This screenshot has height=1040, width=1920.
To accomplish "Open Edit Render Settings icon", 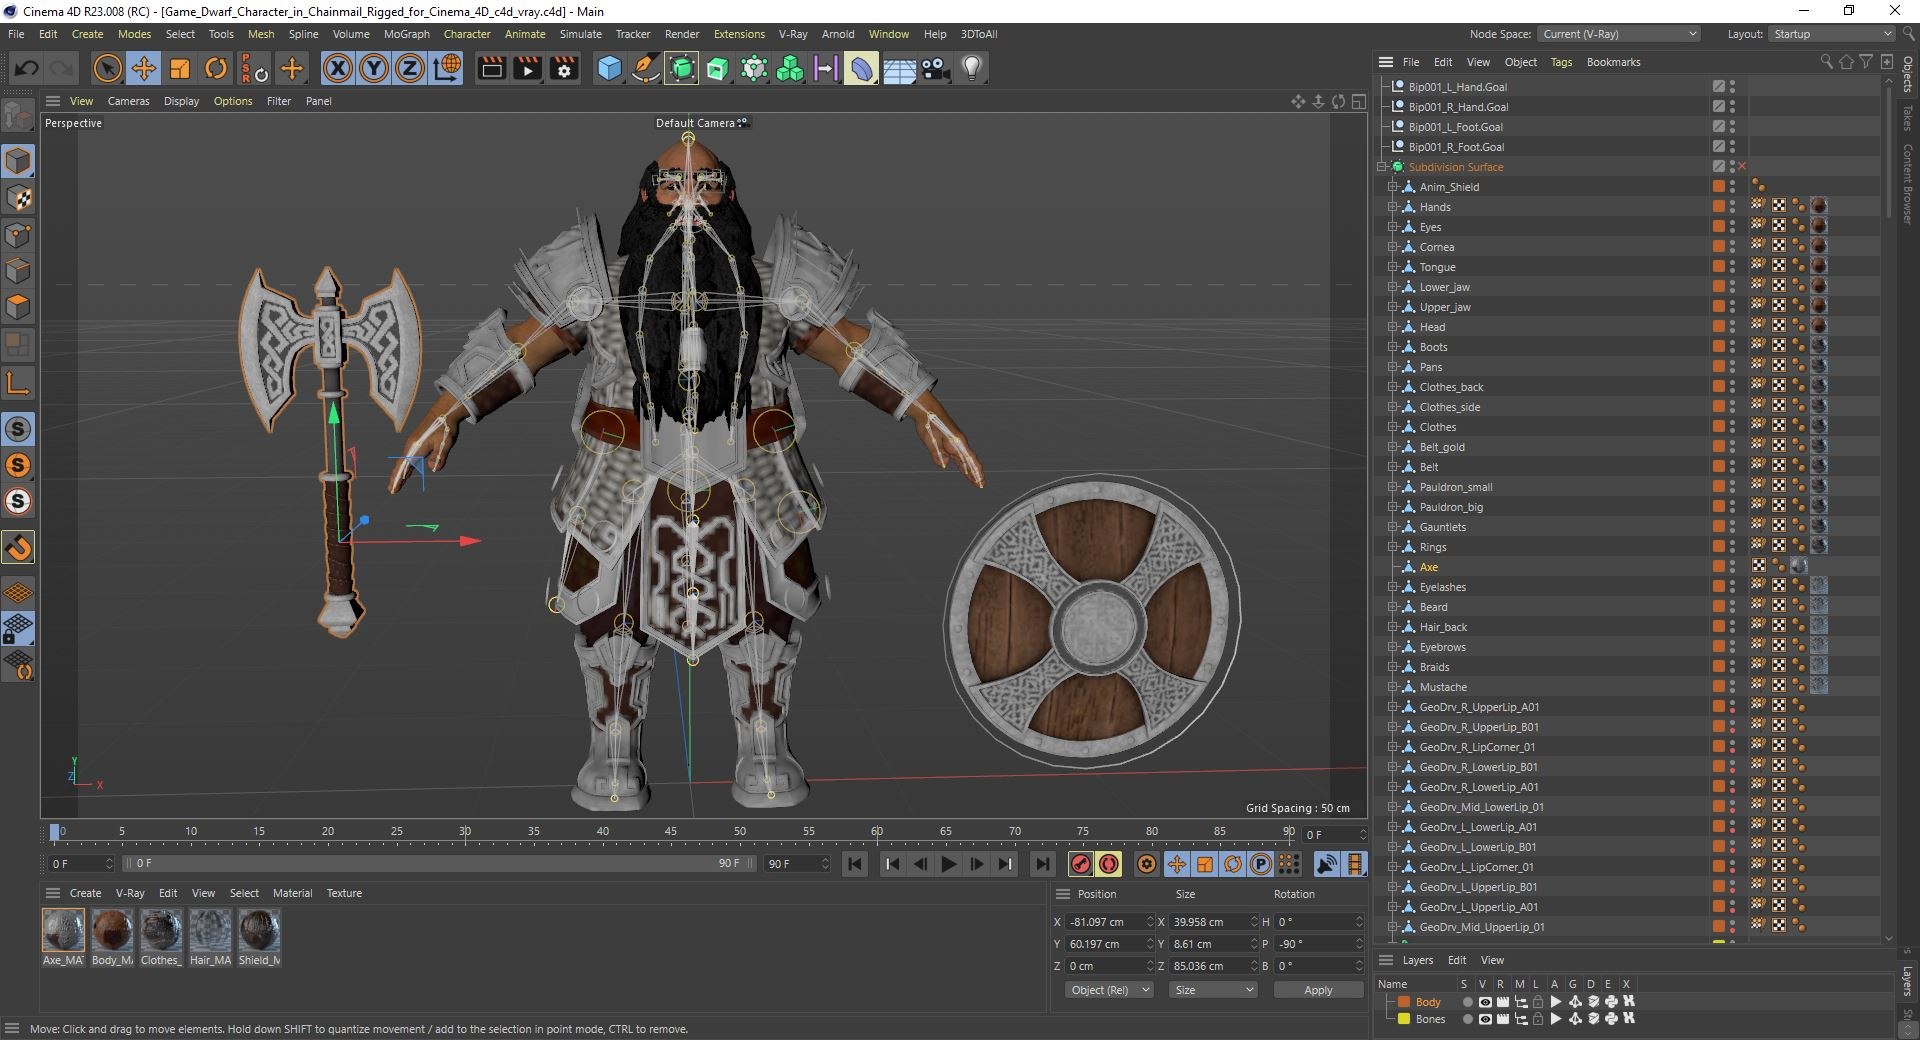I will 564,68.
